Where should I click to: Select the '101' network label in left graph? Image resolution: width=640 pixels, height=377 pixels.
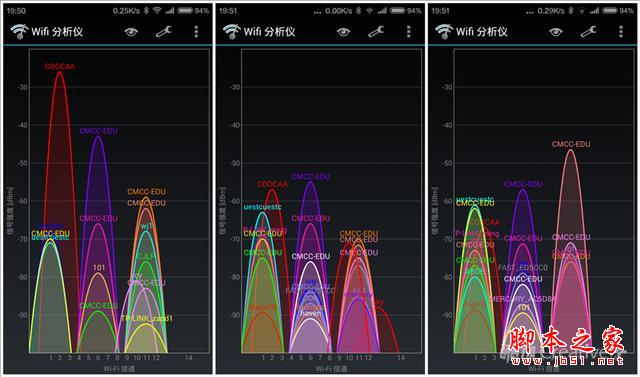pyautogui.click(x=99, y=268)
